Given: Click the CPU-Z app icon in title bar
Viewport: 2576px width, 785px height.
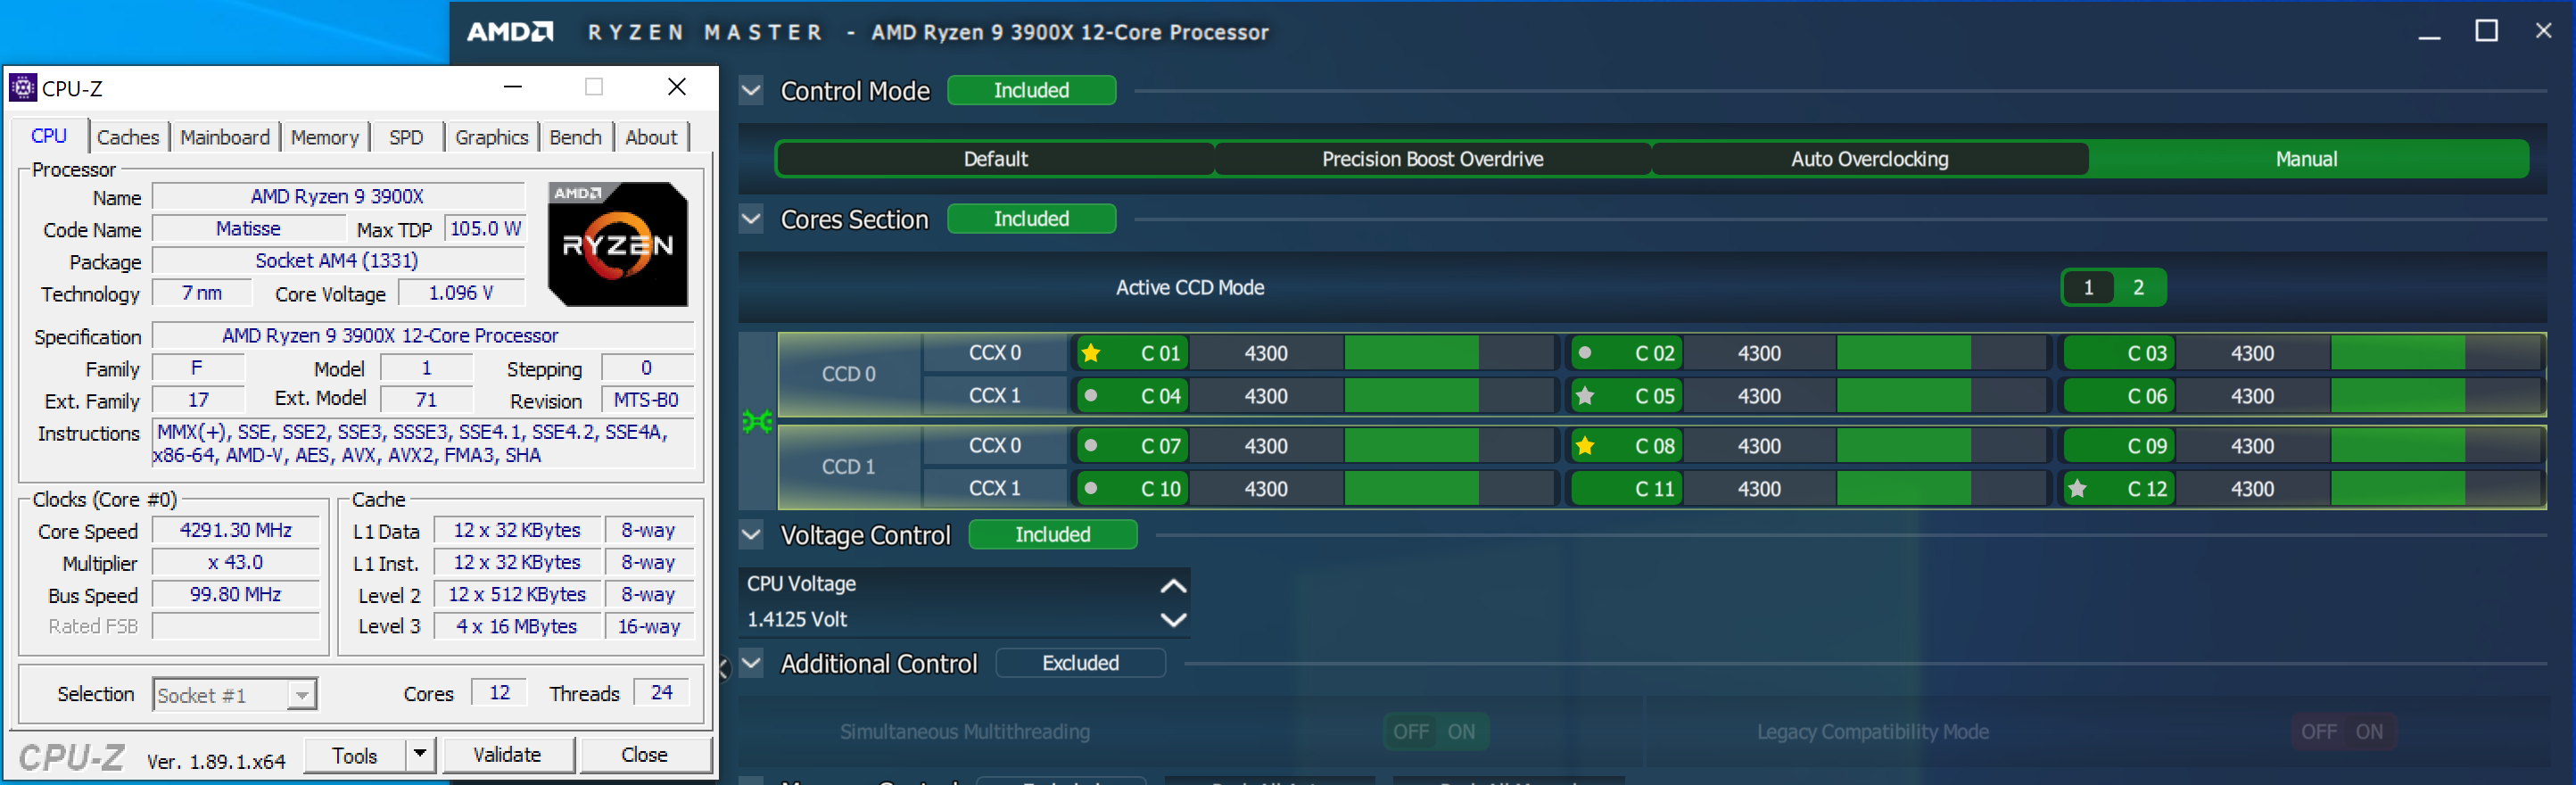Looking at the screenshot, I should click(x=22, y=88).
